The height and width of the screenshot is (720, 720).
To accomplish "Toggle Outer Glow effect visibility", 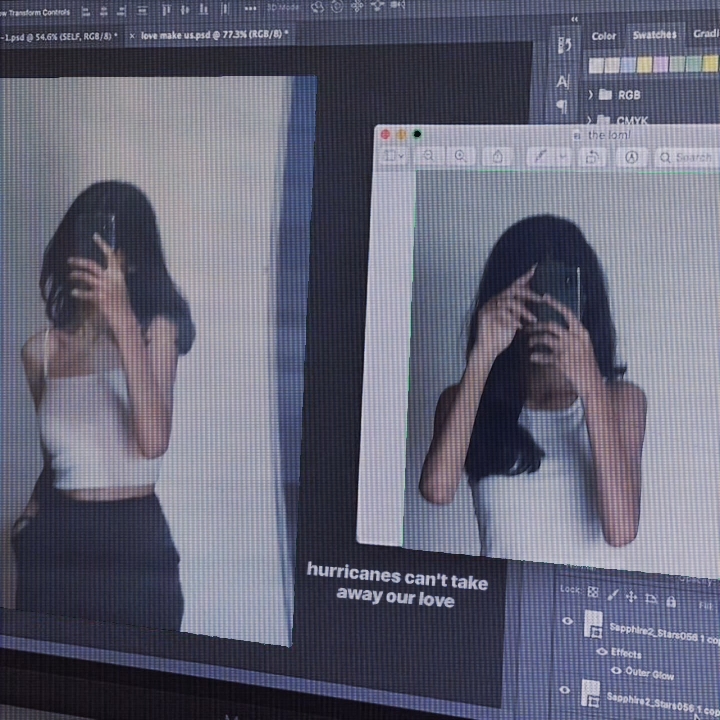I will click(615, 670).
